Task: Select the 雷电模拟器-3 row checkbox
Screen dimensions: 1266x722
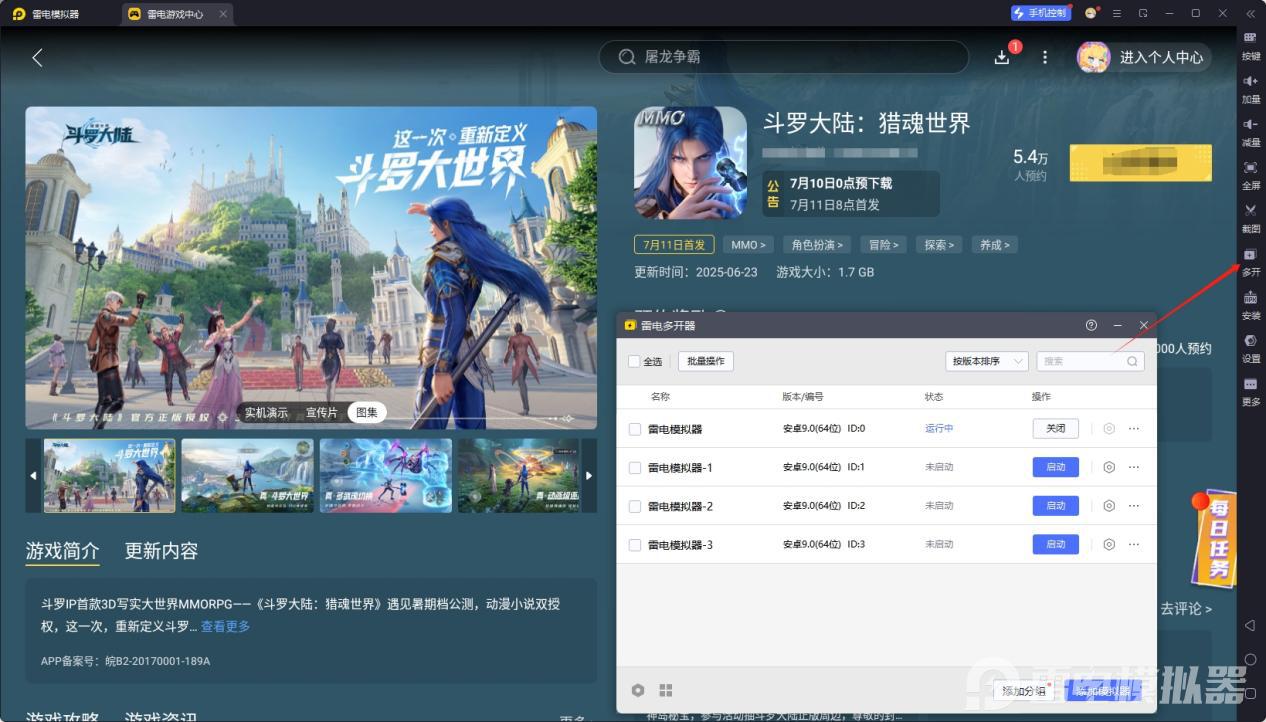Action: tap(634, 545)
